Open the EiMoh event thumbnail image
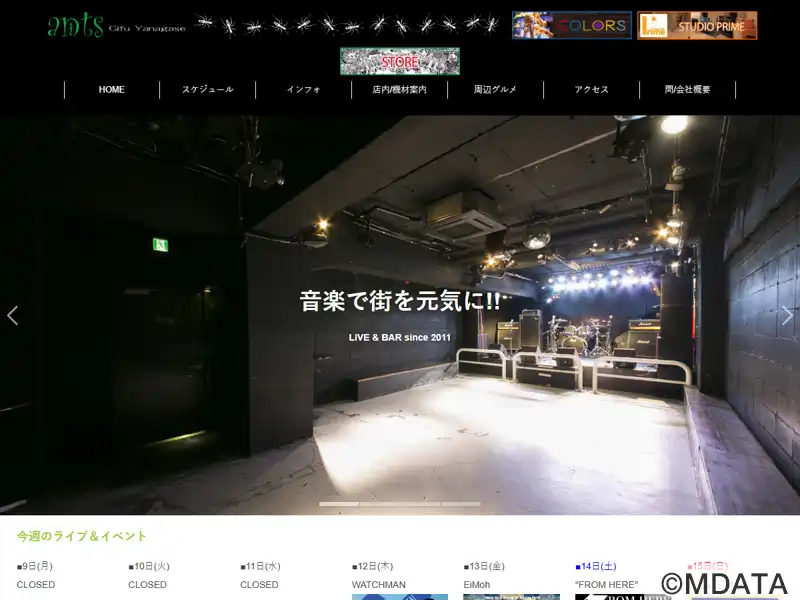 [511, 597]
